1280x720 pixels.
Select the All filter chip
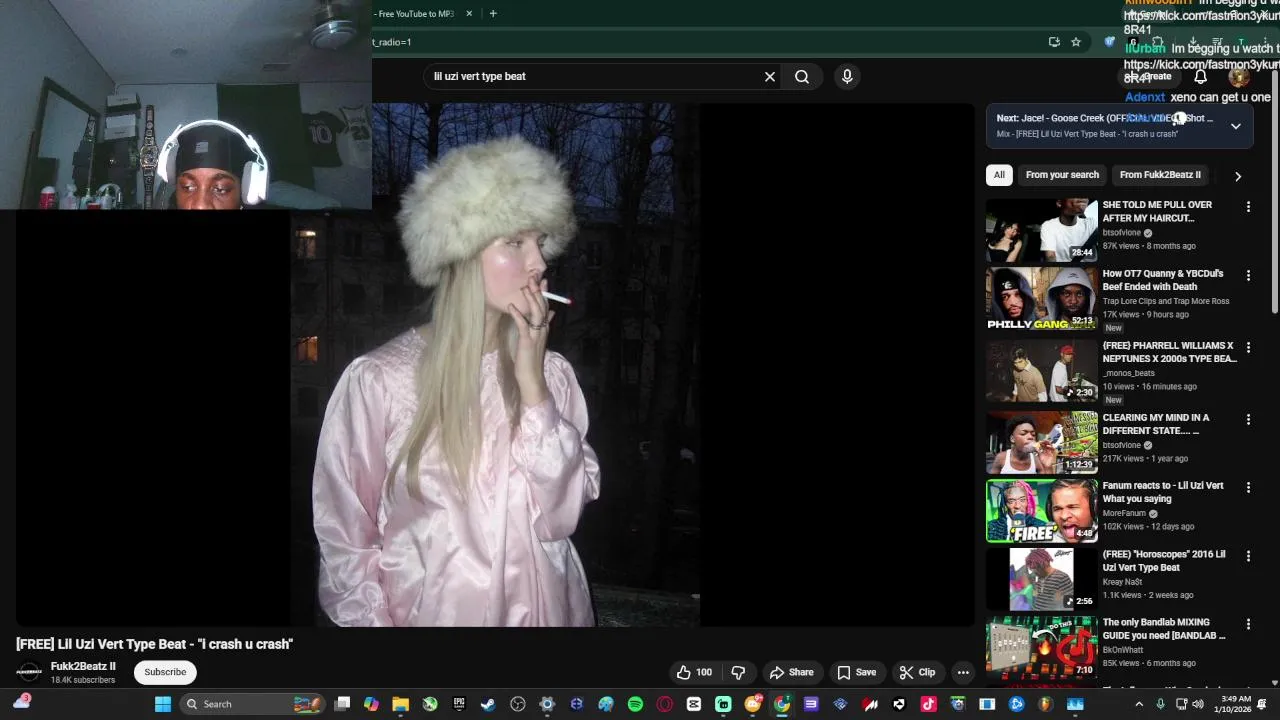pyautogui.click(x=999, y=175)
